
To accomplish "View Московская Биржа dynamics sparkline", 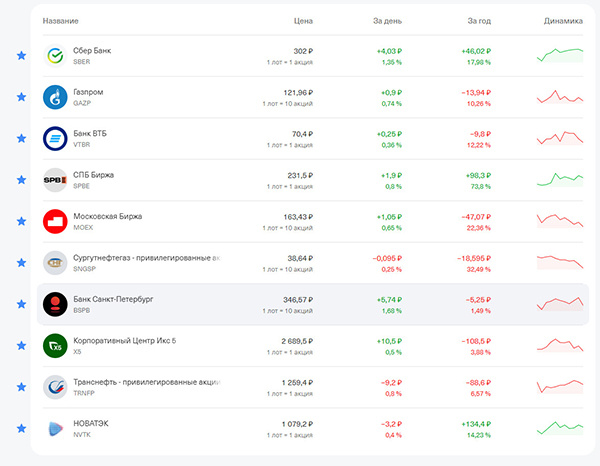I will tap(560, 221).
